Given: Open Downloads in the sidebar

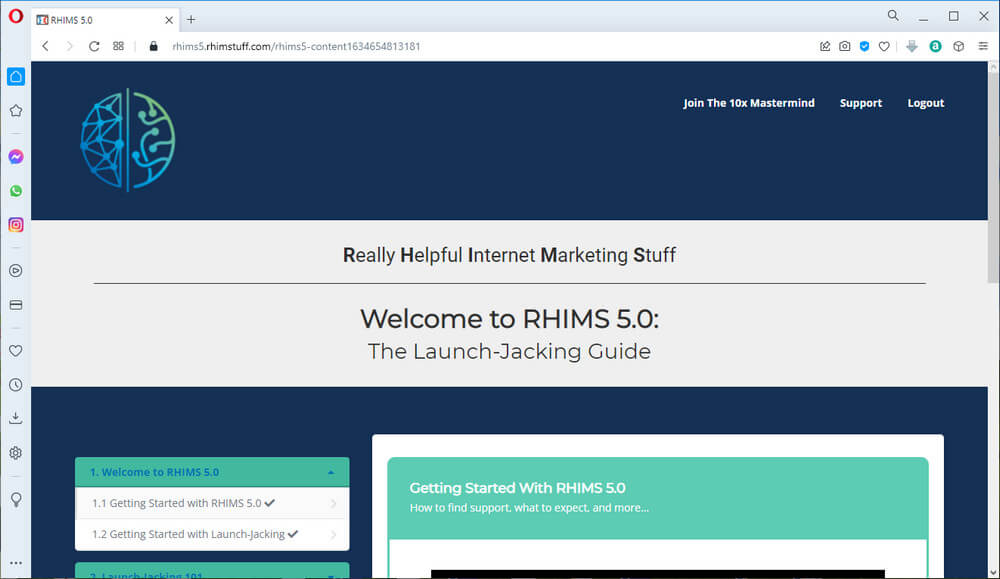Looking at the screenshot, I should click(x=16, y=418).
